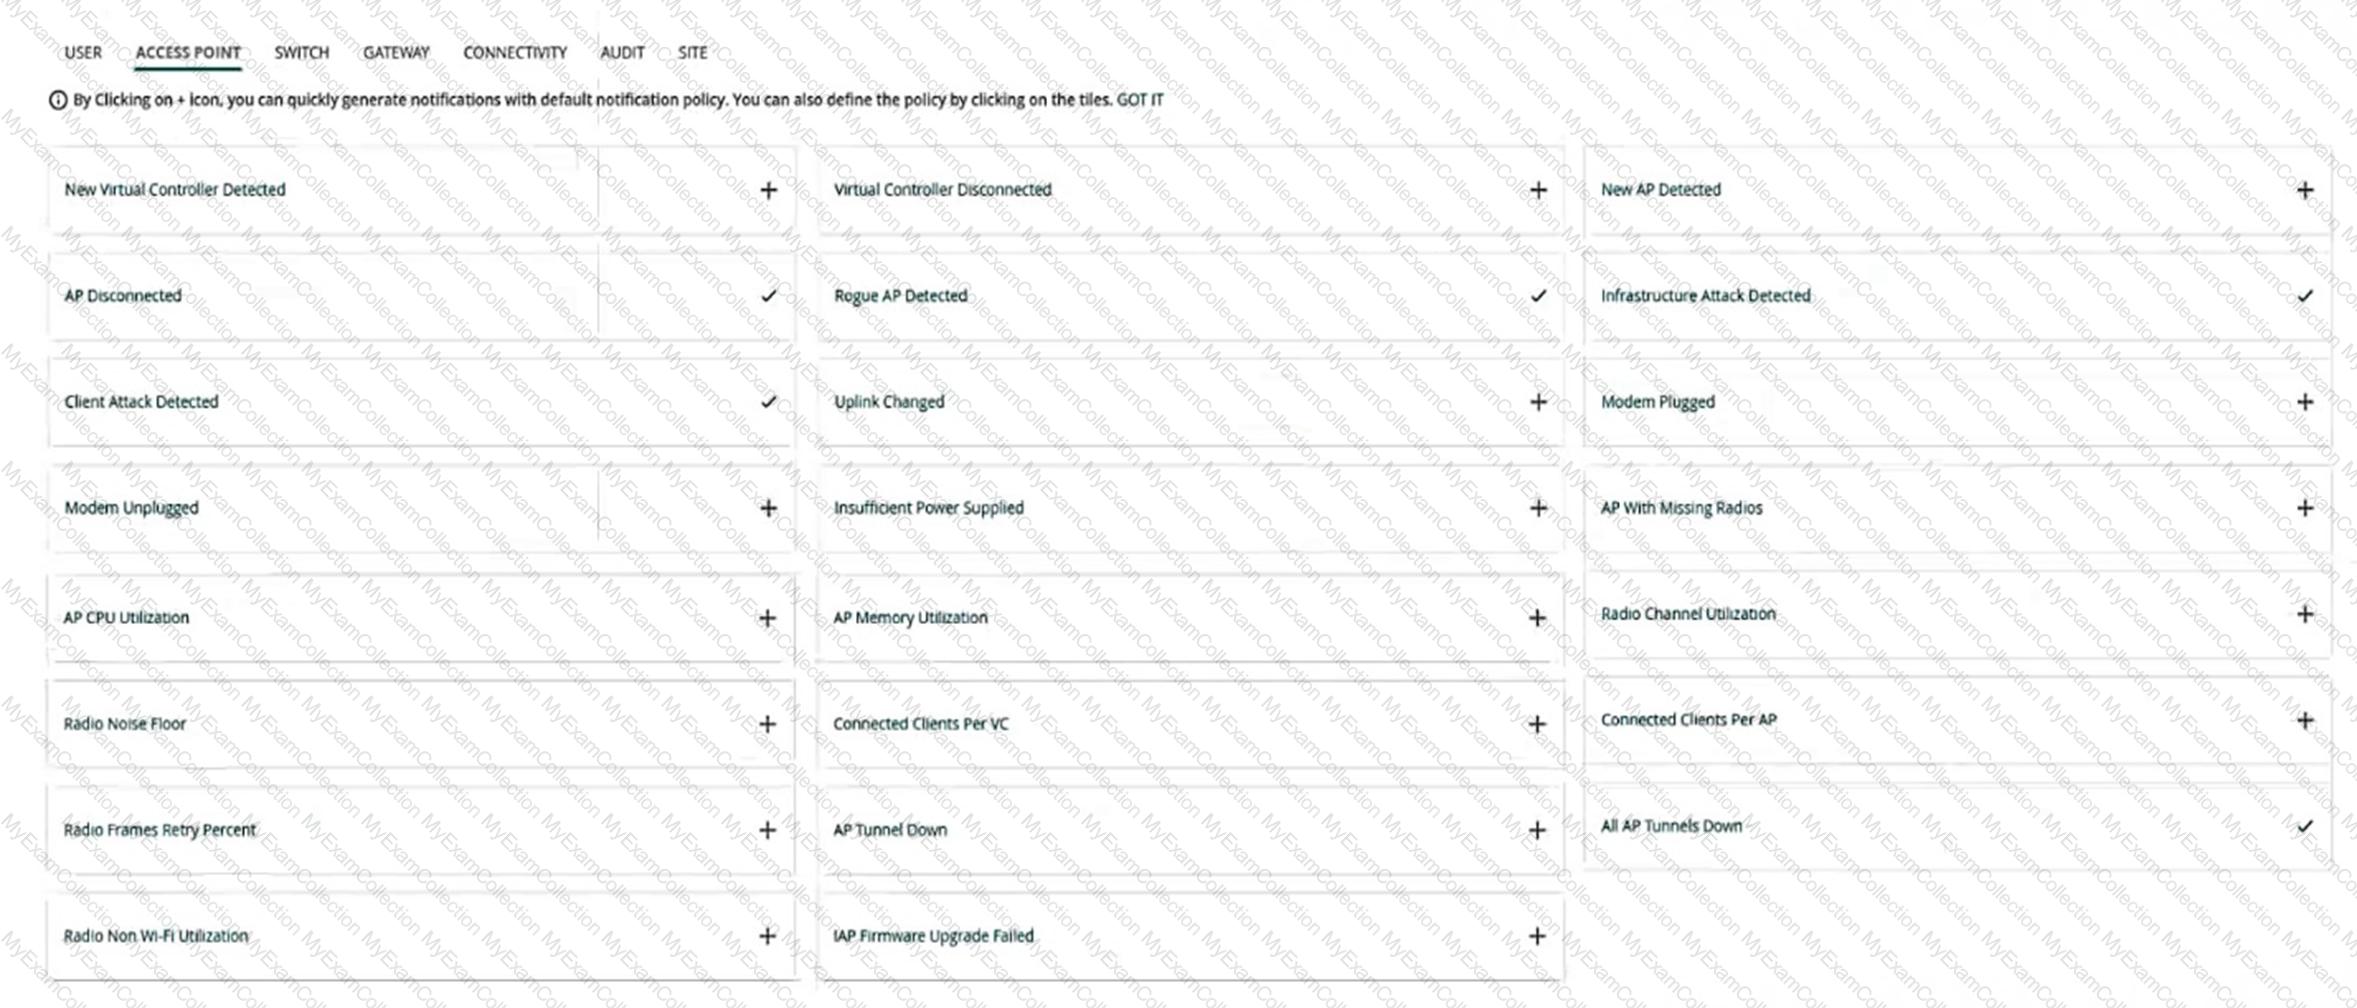Click plus icon for AP CPU Utilization
Viewport: 2357px width, 1008px height.
pyautogui.click(x=767, y=618)
